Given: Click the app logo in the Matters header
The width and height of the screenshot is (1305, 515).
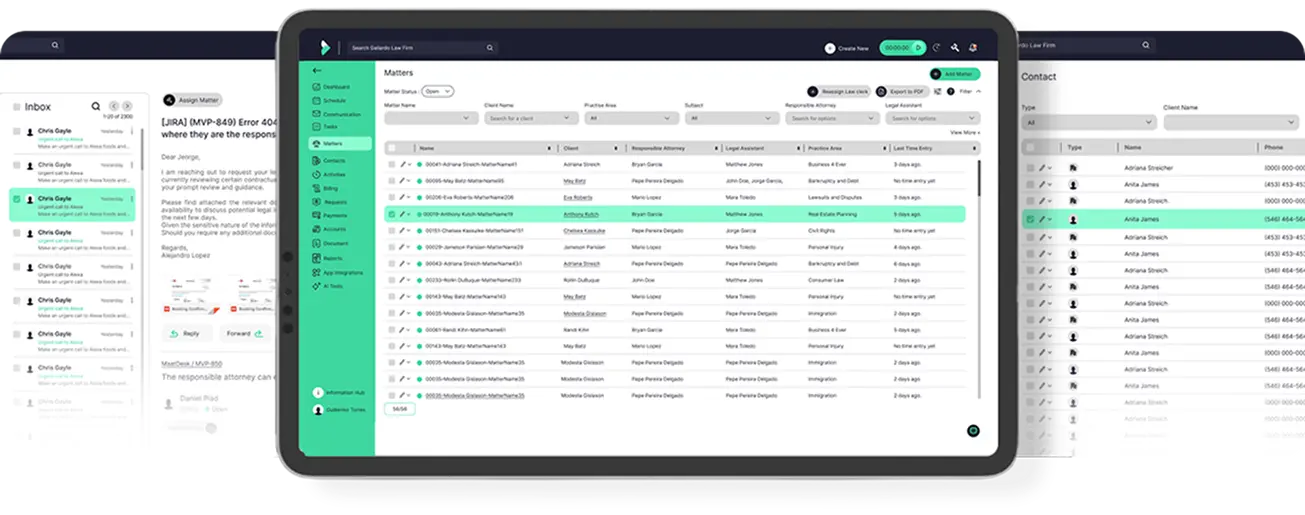Looking at the screenshot, I should (325, 47).
